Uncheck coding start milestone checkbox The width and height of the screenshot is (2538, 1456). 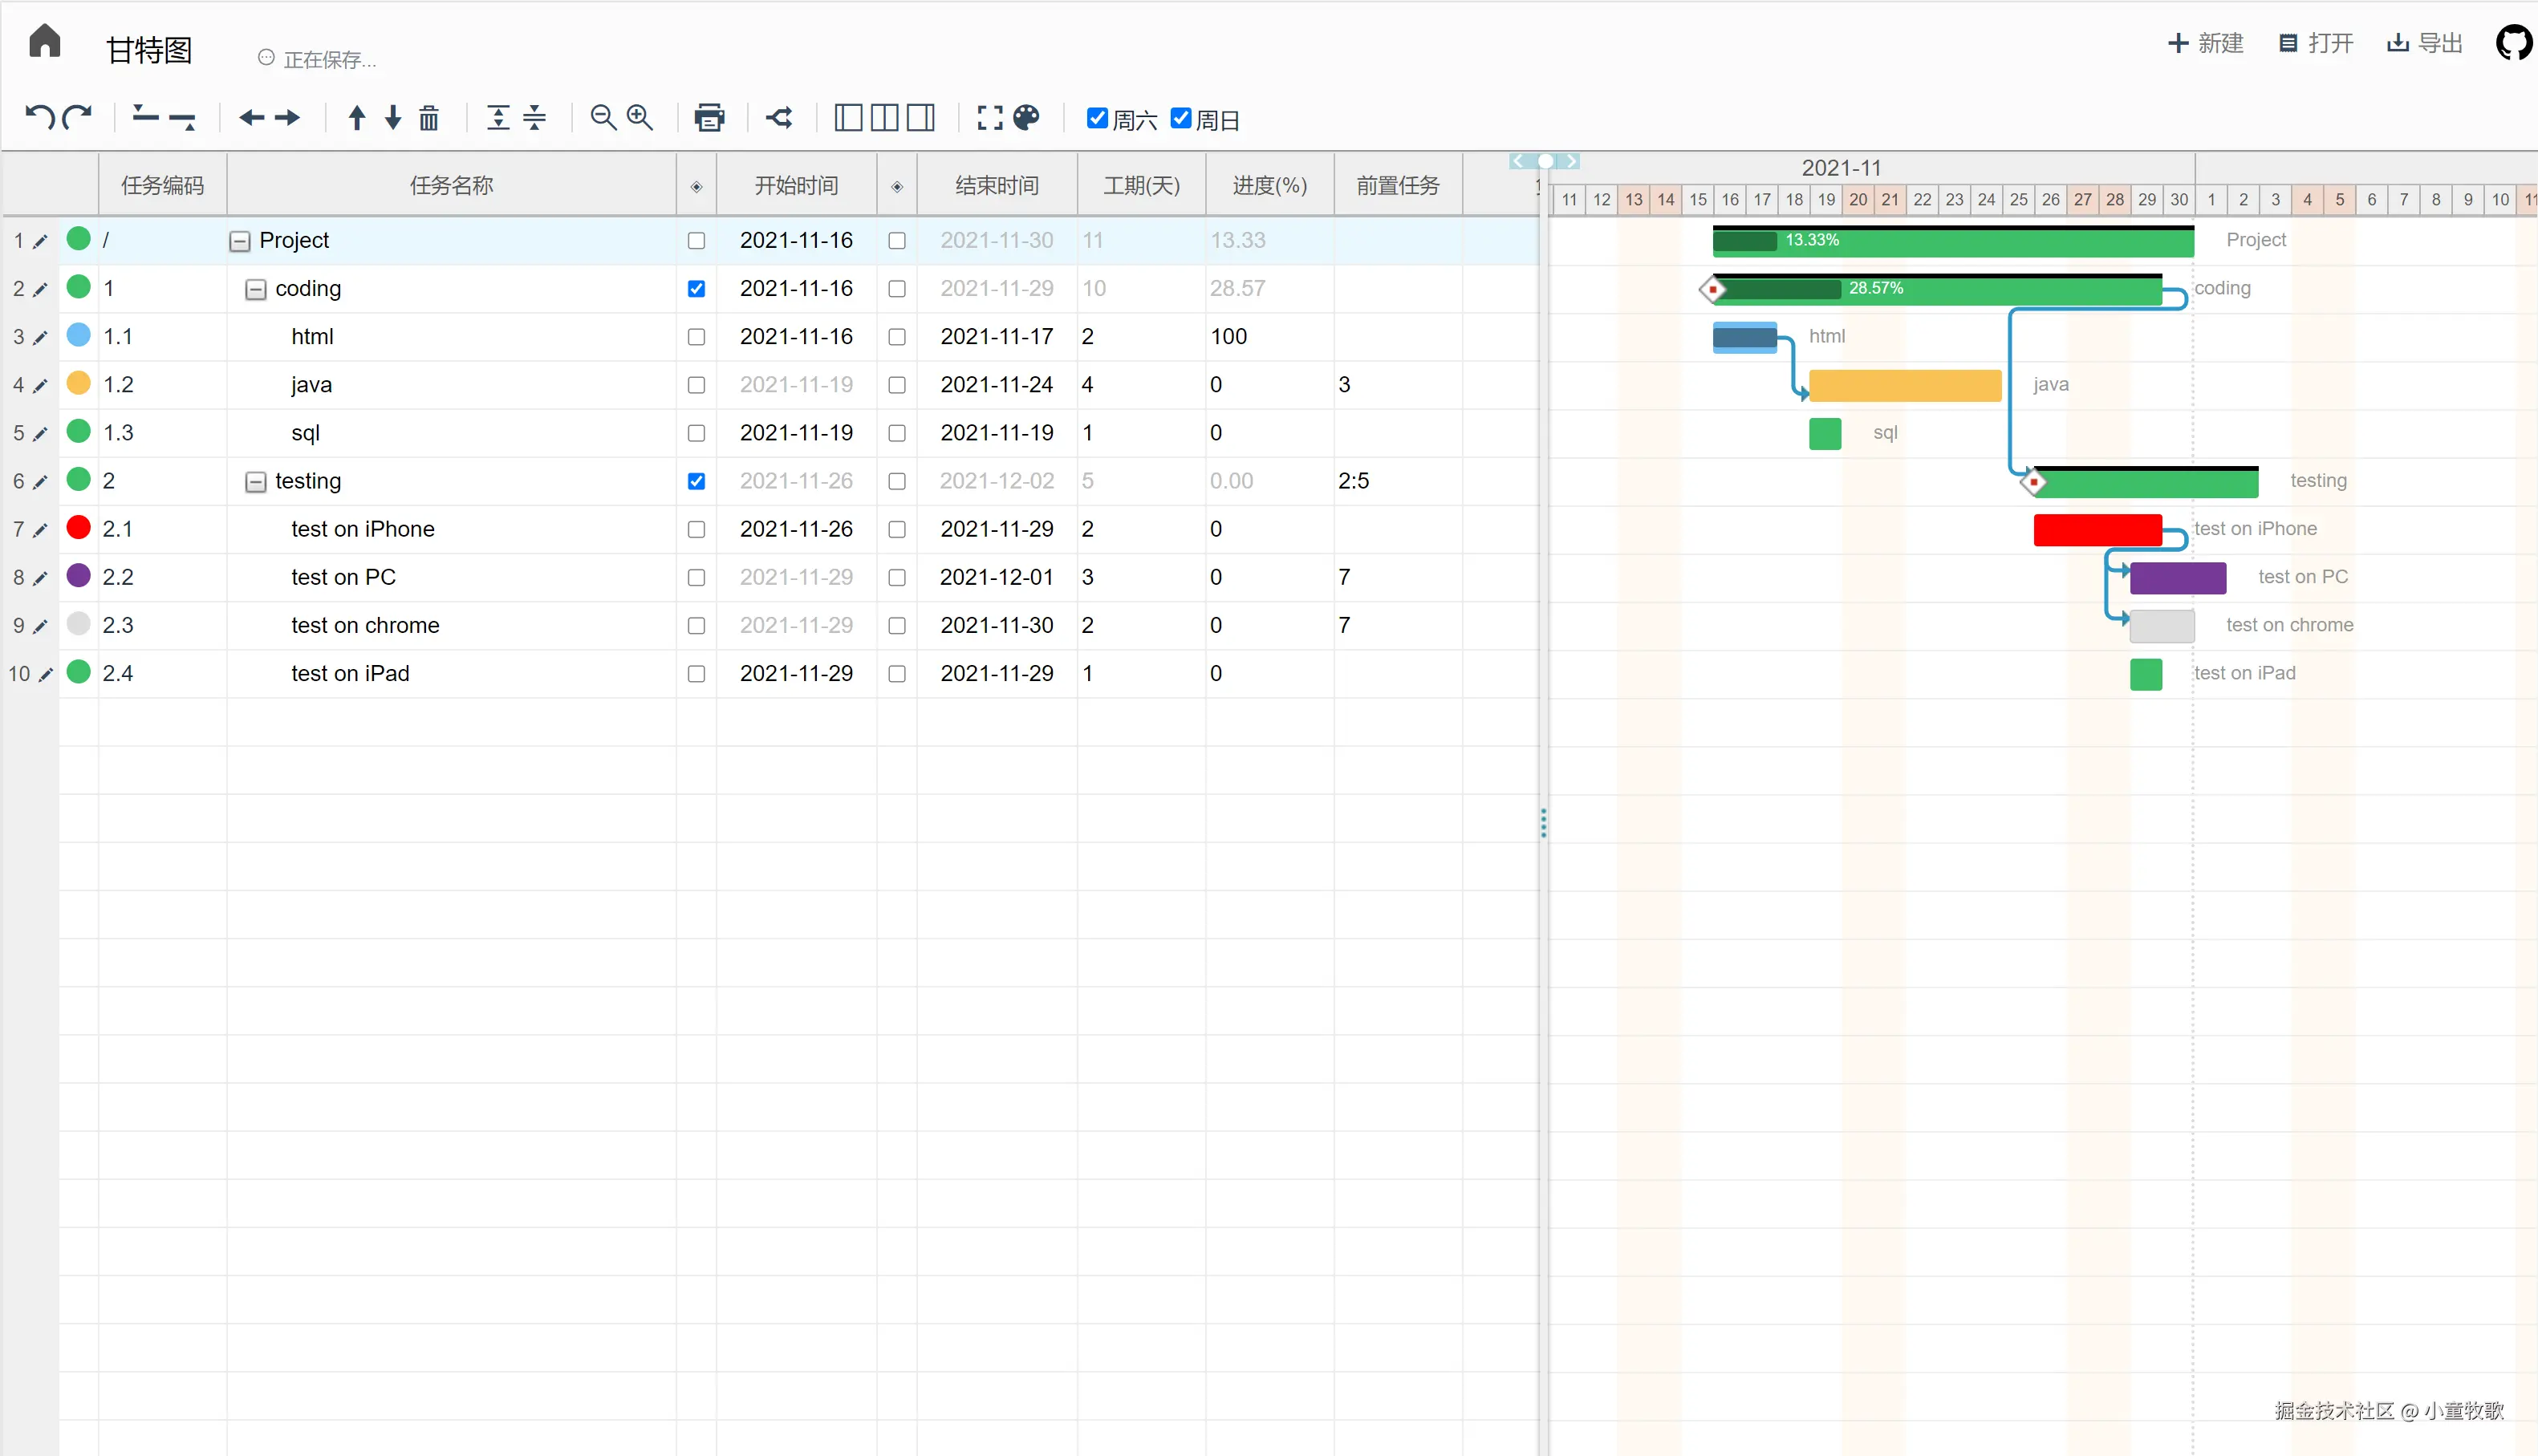click(x=696, y=289)
